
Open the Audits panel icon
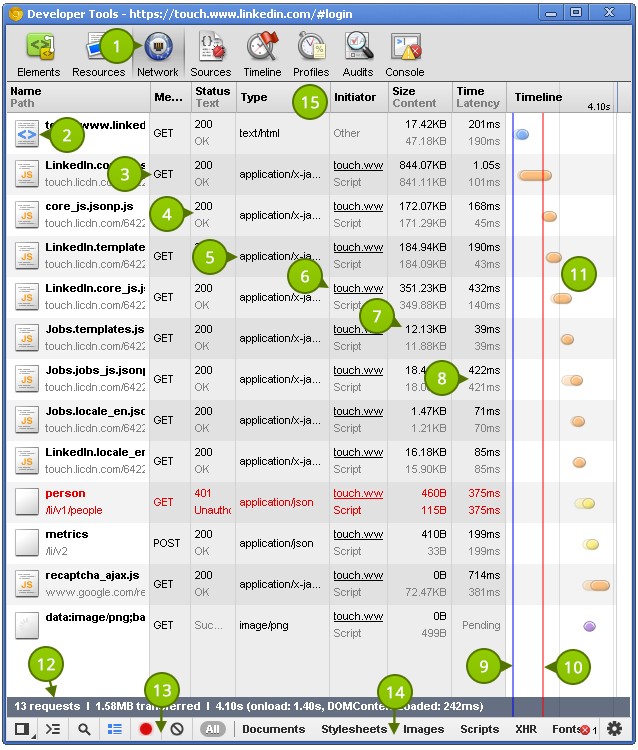pyautogui.click(x=358, y=47)
